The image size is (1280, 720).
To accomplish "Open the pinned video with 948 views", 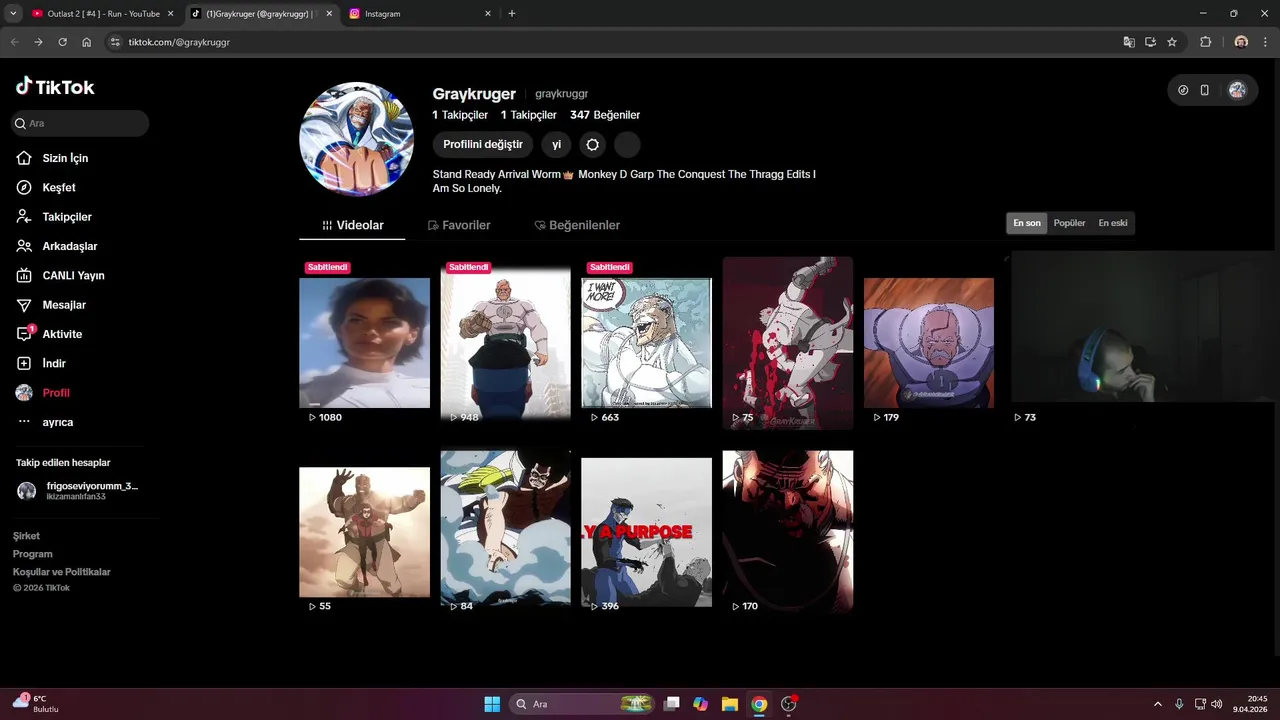I will [505, 342].
